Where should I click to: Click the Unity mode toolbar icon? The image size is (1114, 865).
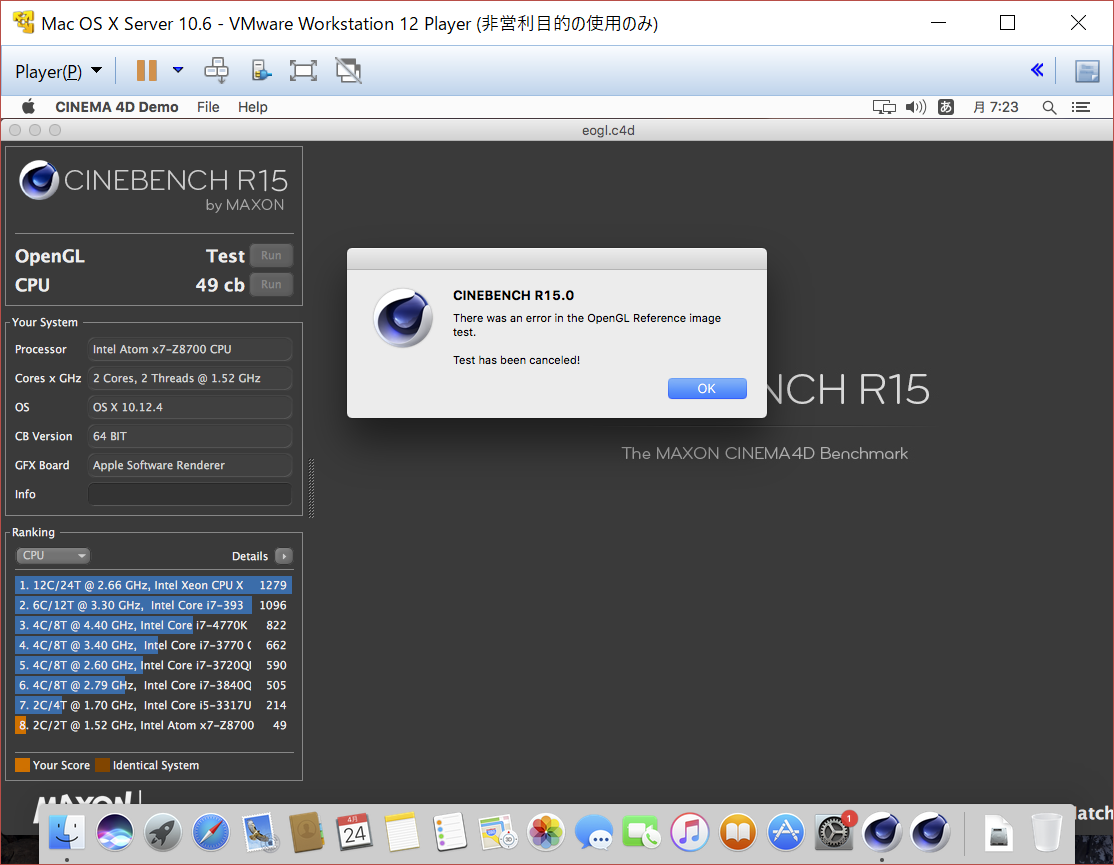click(348, 70)
